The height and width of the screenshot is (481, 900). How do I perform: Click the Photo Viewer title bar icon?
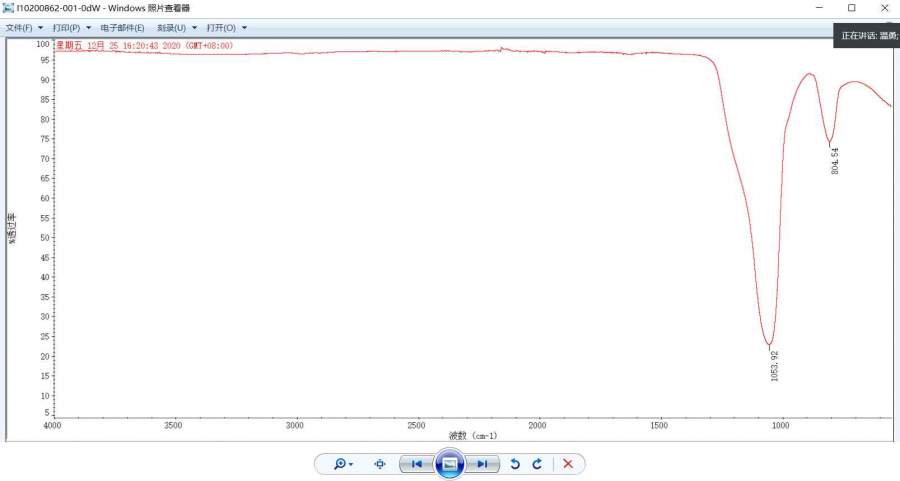coord(9,8)
